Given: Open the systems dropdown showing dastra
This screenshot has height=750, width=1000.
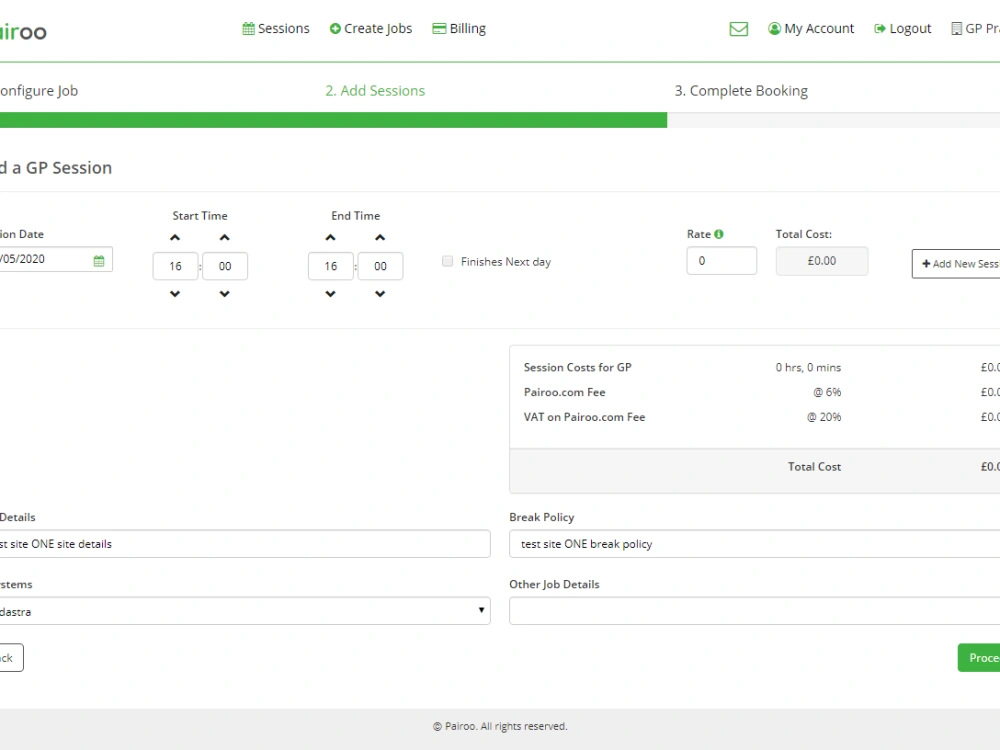Looking at the screenshot, I should (245, 611).
